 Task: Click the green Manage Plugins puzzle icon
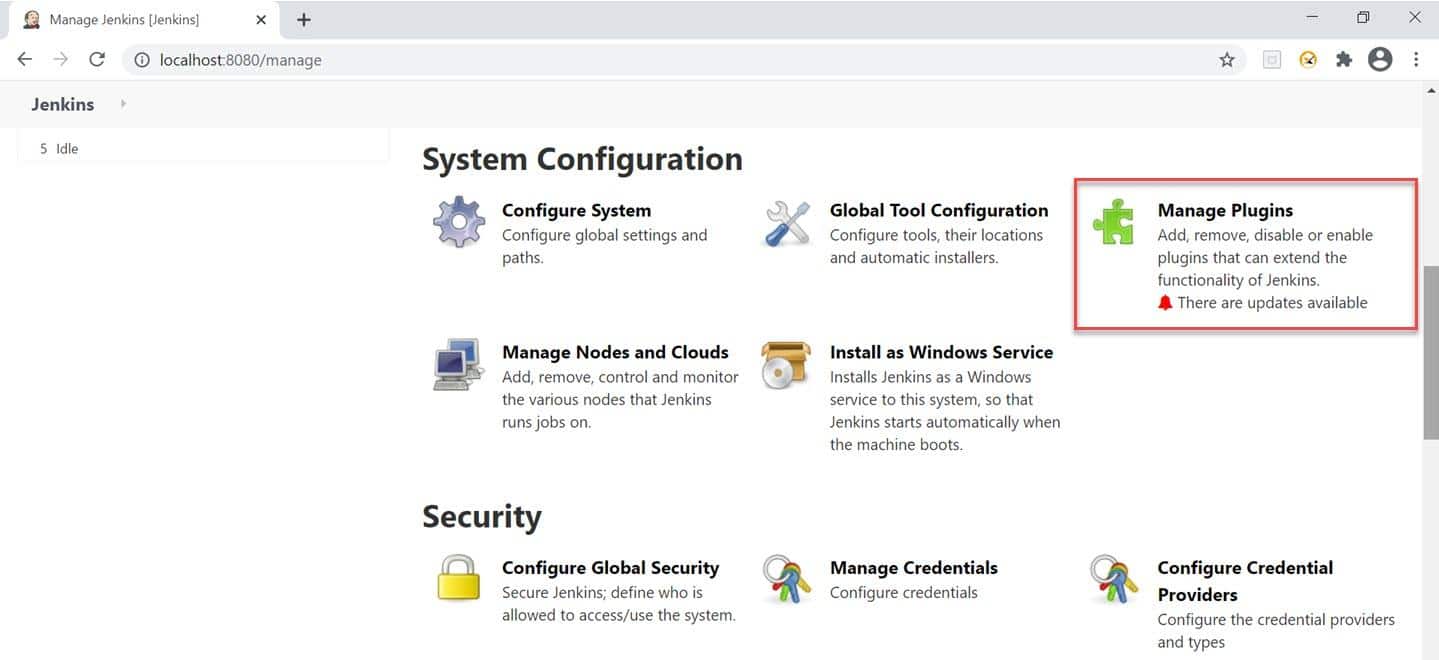[1113, 222]
